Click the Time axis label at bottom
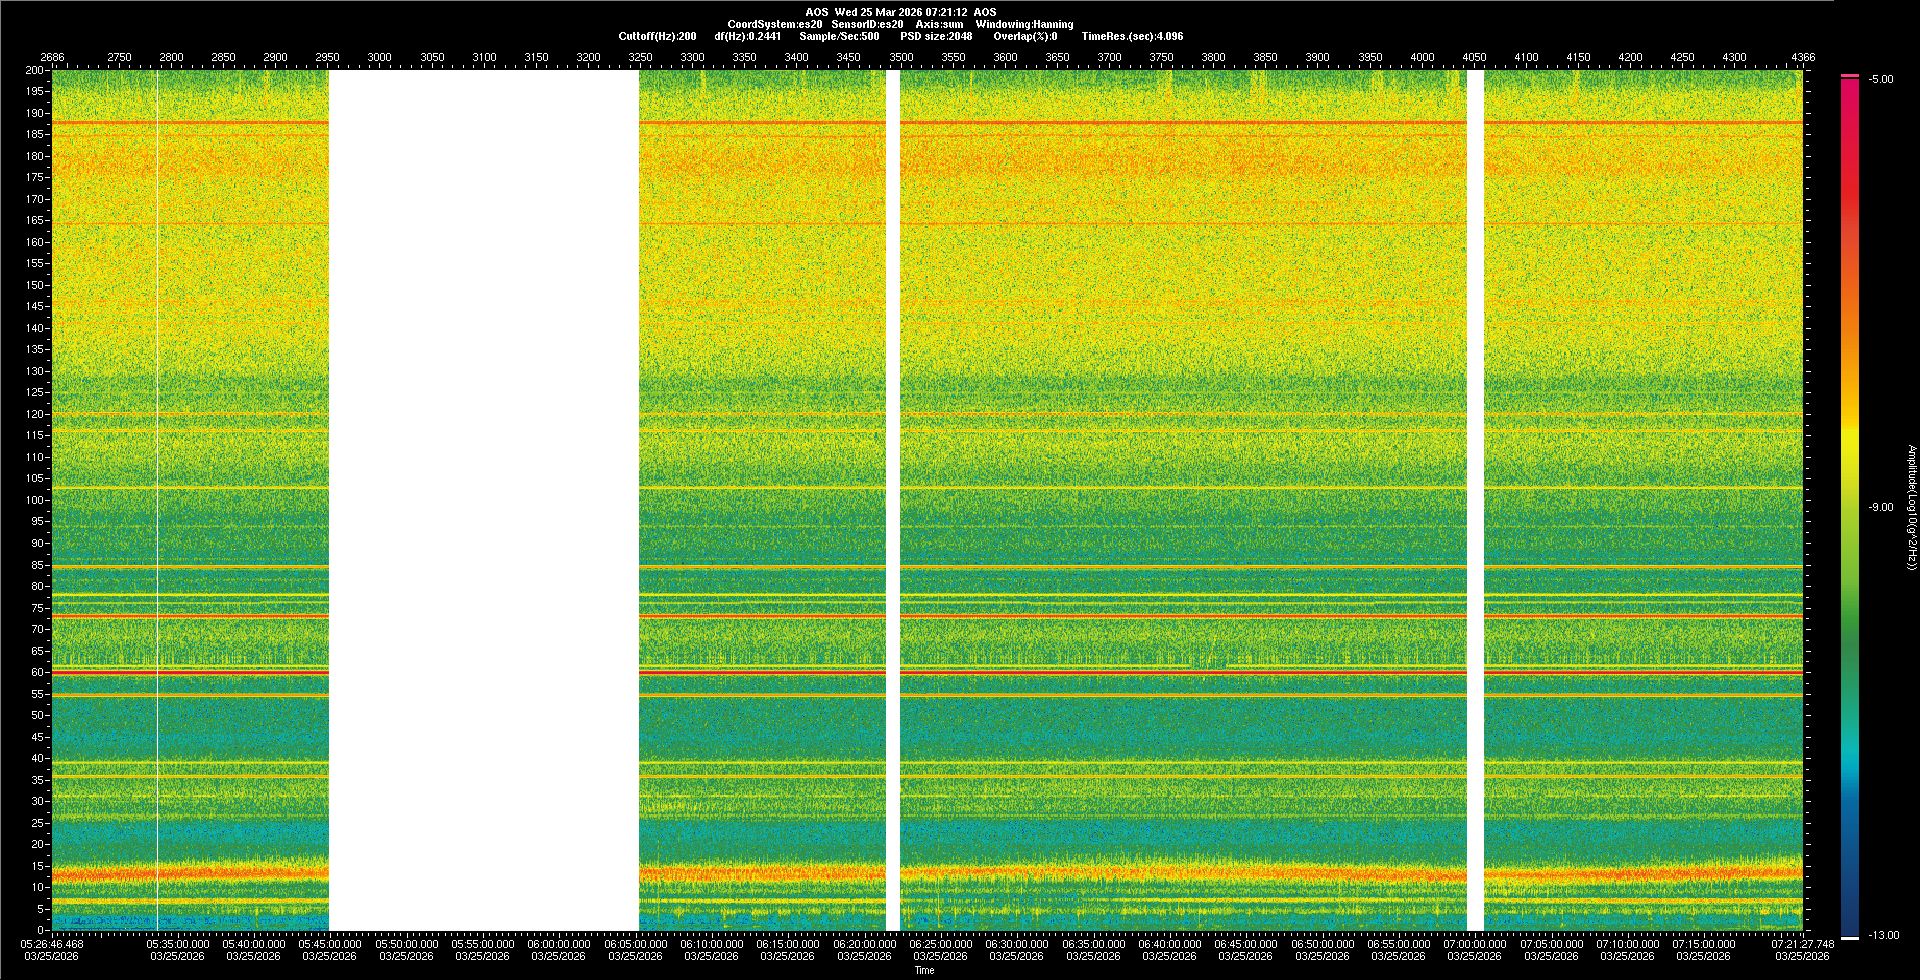The height and width of the screenshot is (980, 1920). (924, 970)
